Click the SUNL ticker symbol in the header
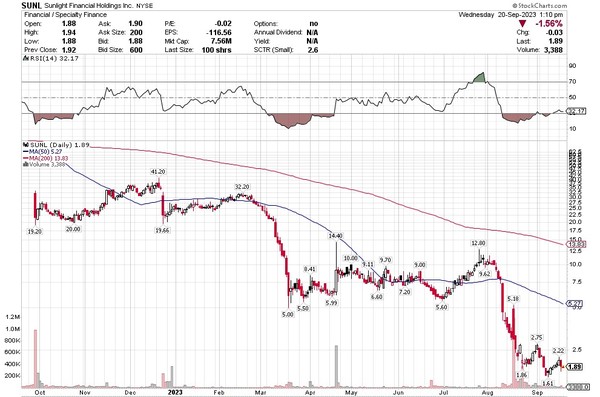 [31, 5]
